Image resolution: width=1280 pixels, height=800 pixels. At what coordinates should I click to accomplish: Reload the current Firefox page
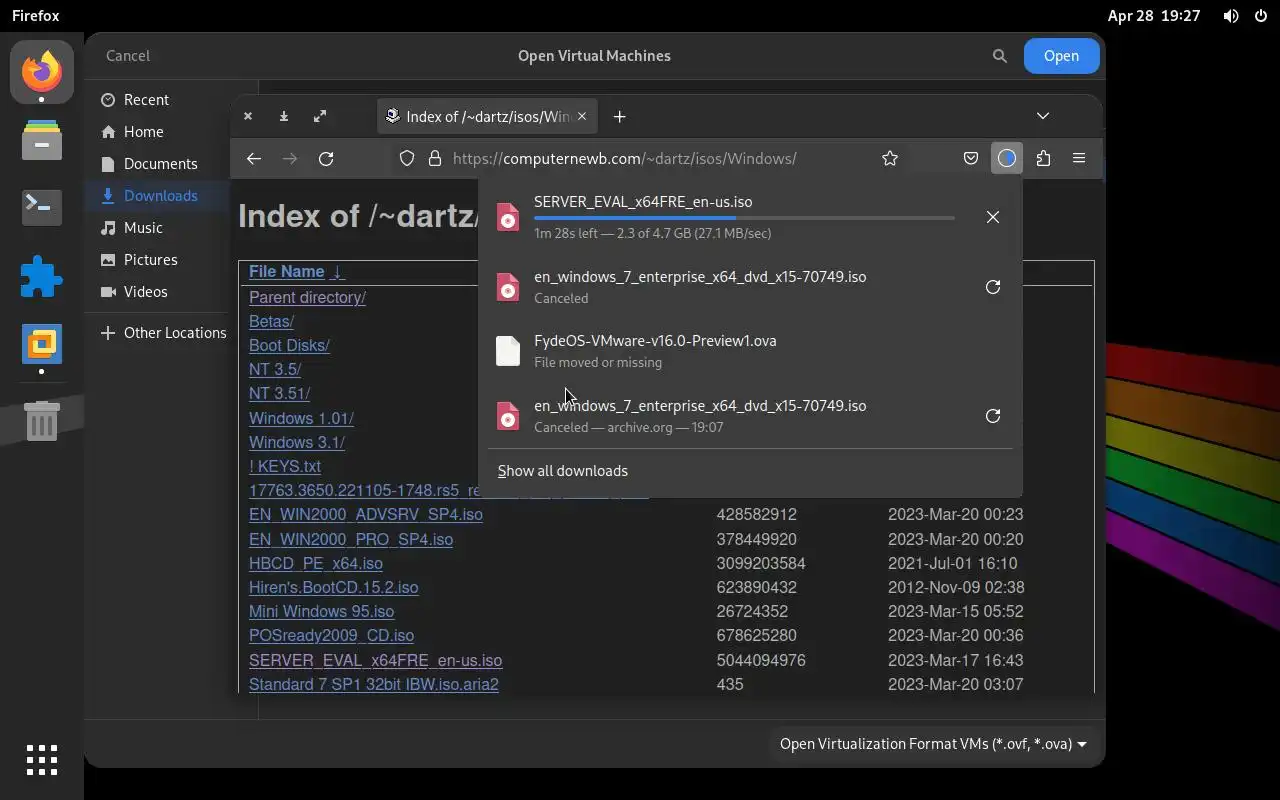point(326,158)
